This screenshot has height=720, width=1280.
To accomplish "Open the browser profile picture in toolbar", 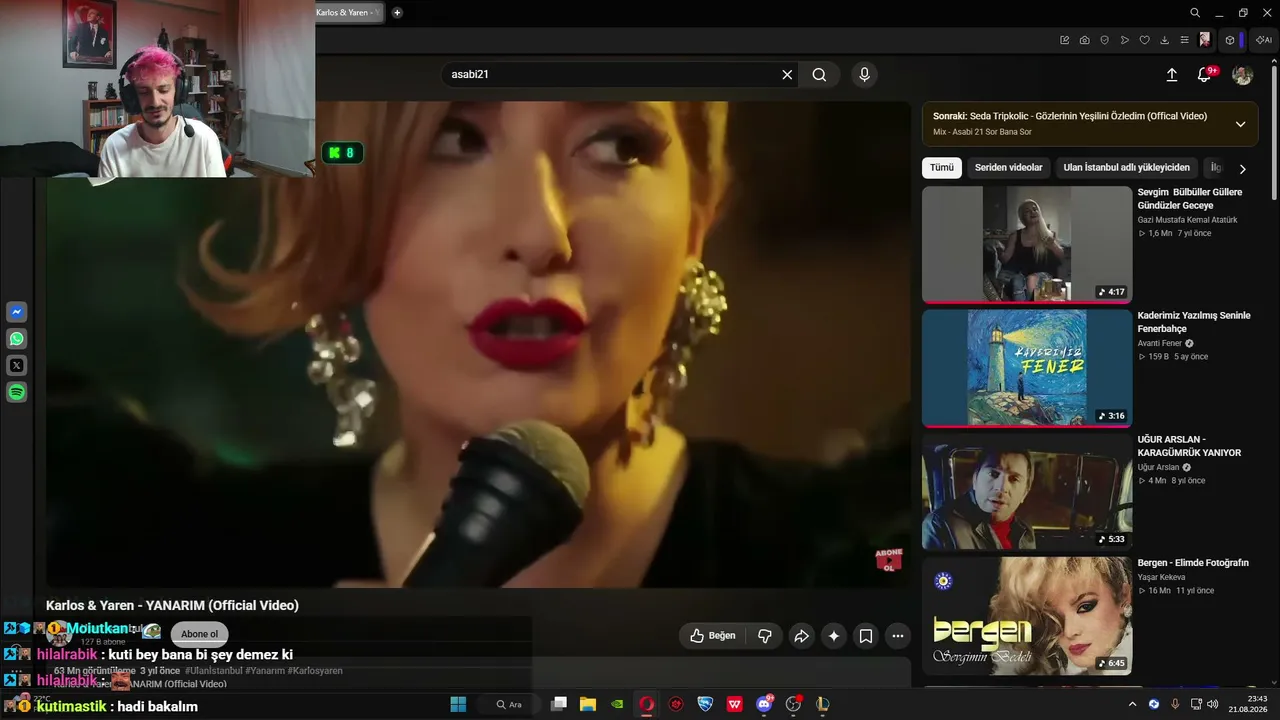I will [x=1205, y=40].
